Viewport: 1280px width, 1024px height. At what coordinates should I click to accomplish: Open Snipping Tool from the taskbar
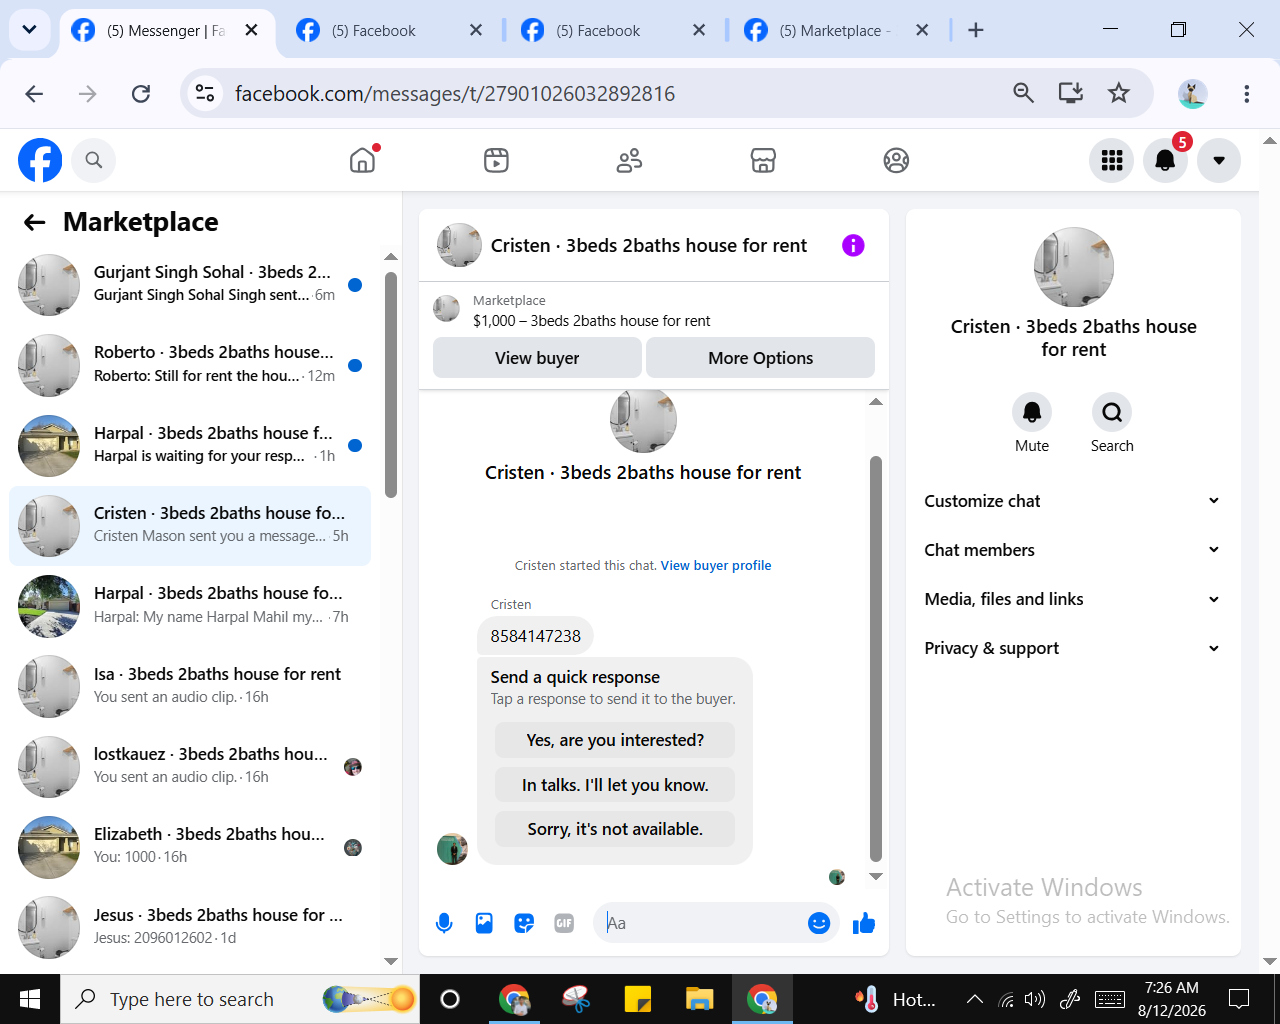(576, 999)
